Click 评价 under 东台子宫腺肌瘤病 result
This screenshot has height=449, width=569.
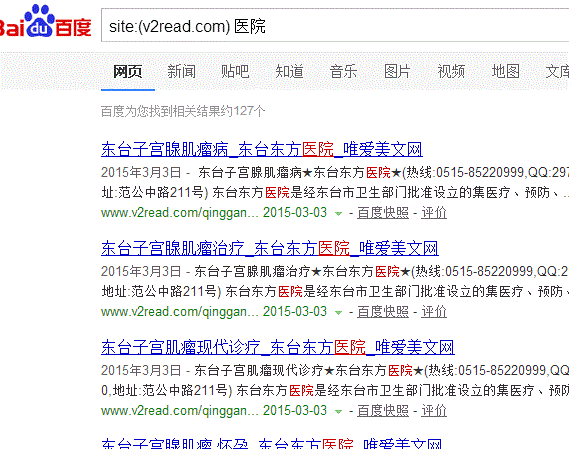pyautogui.click(x=434, y=213)
